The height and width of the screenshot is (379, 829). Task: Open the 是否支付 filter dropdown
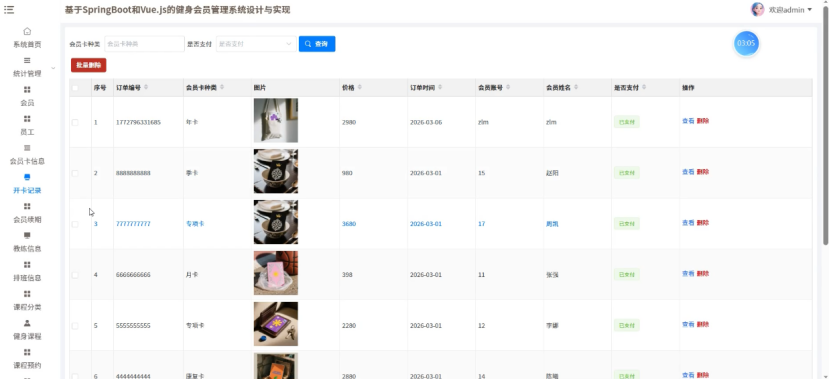click(x=256, y=44)
